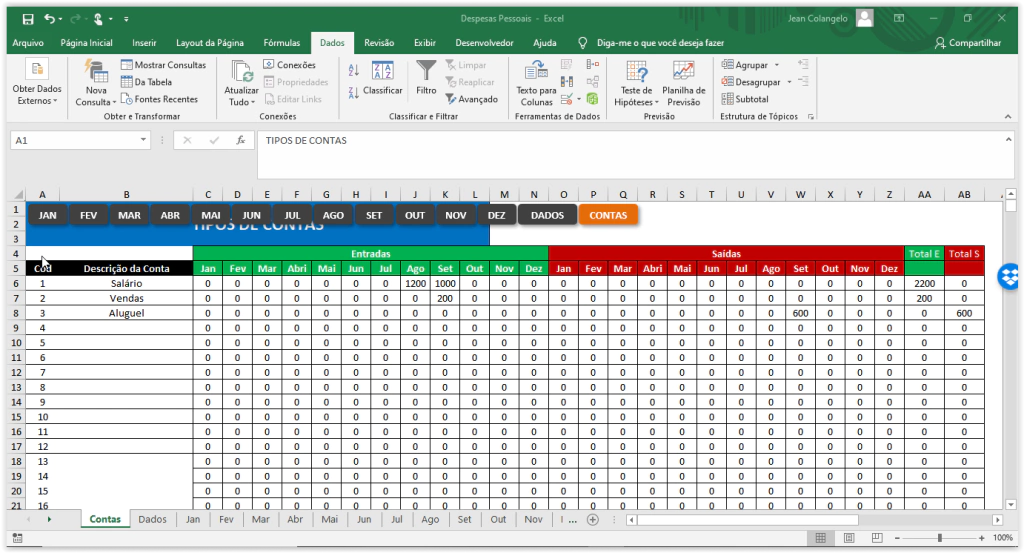This screenshot has height=553, width=1024.
Task: Open the Classificar sort dialog
Action: click(382, 76)
